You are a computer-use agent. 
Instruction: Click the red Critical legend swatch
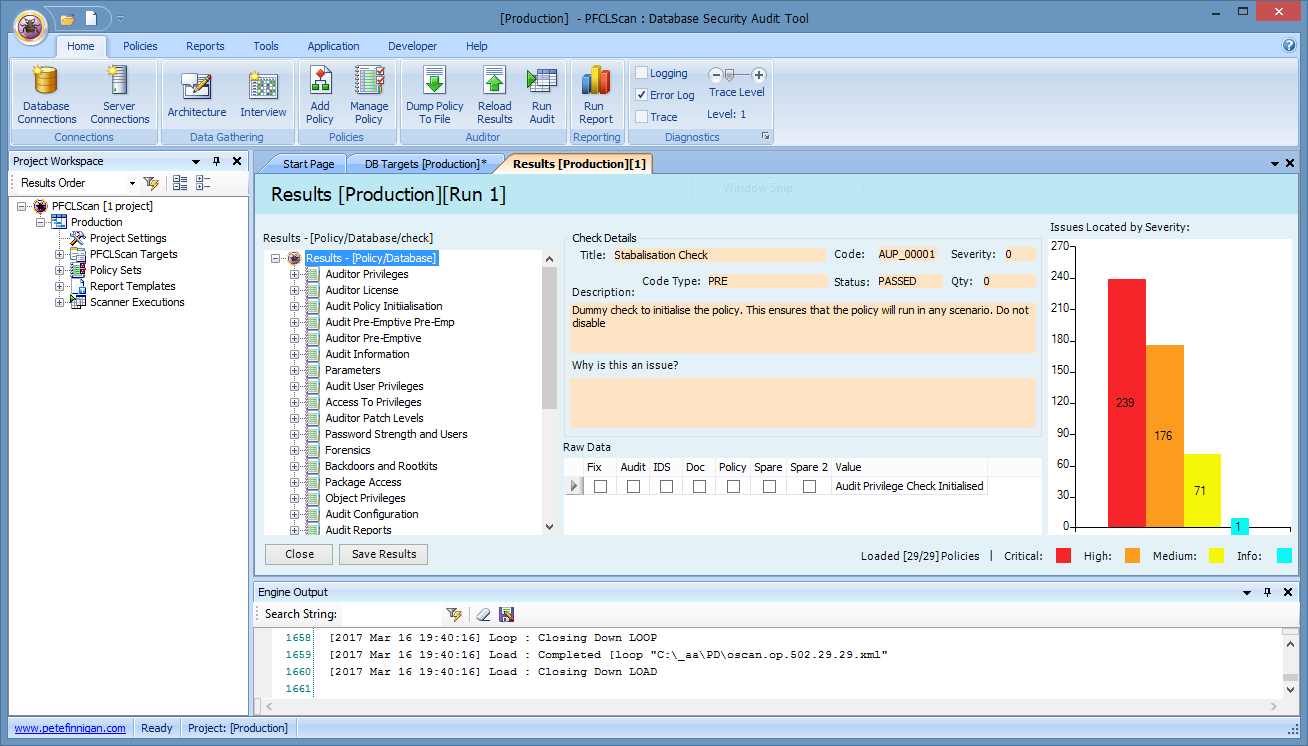1063,555
